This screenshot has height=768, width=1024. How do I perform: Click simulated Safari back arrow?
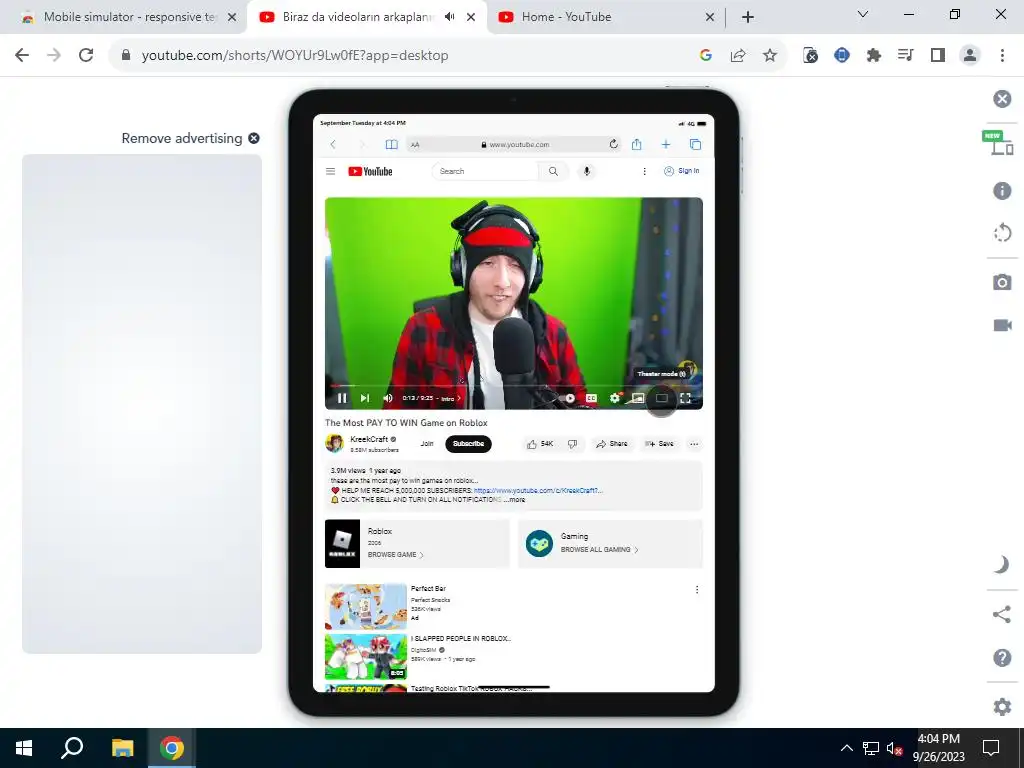(333, 144)
